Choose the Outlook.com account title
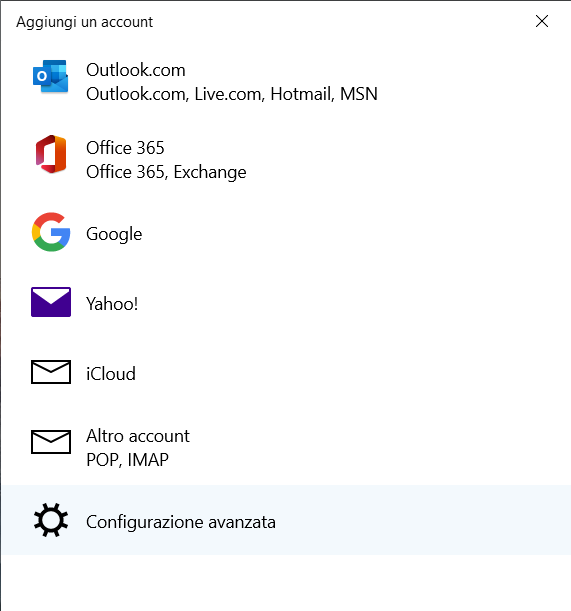Image resolution: width=571 pixels, height=611 pixels. coord(136,71)
